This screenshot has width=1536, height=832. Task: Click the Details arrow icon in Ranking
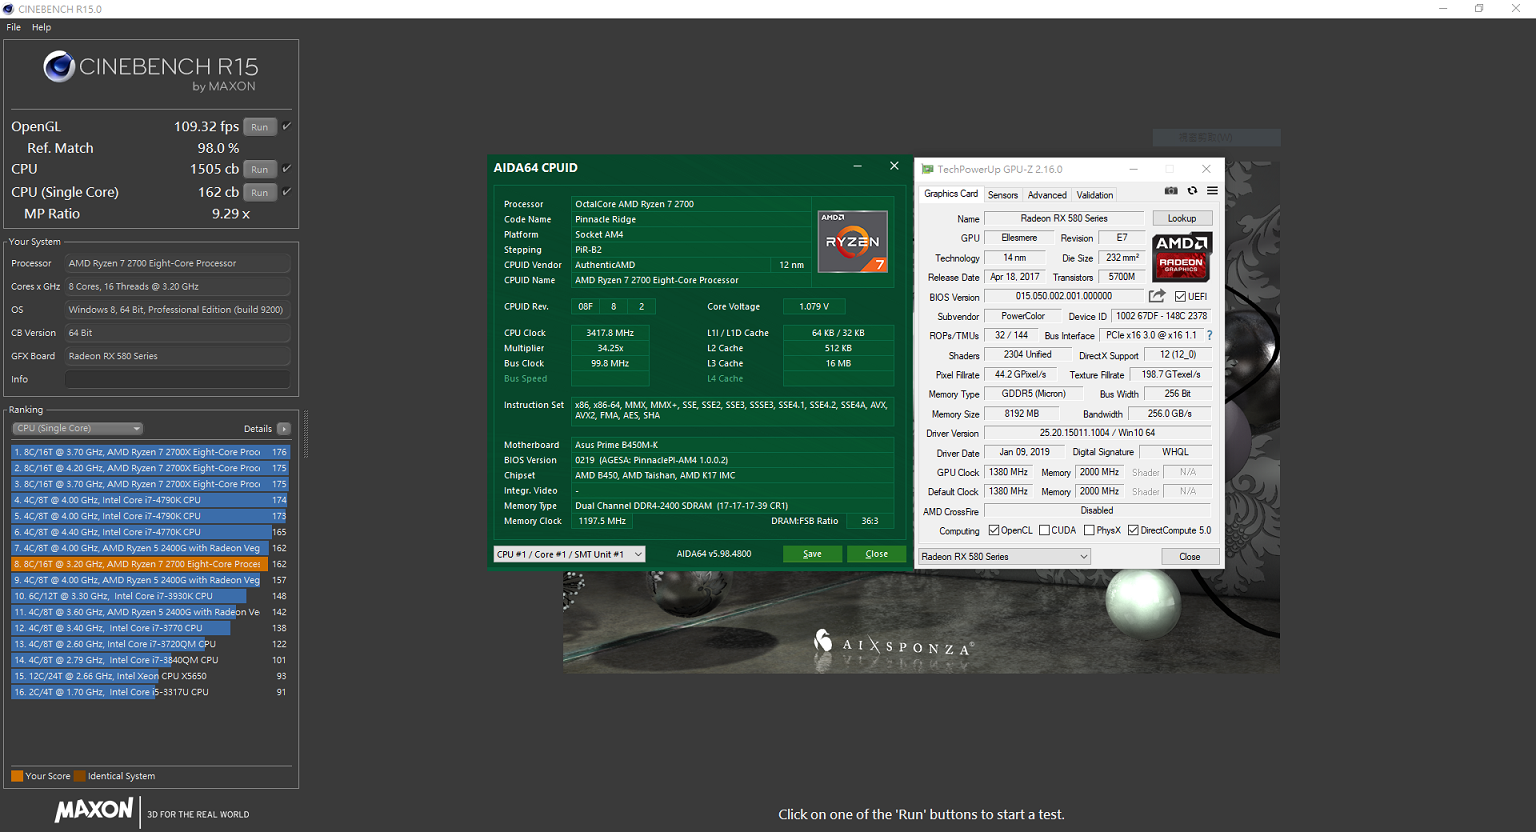pos(284,429)
